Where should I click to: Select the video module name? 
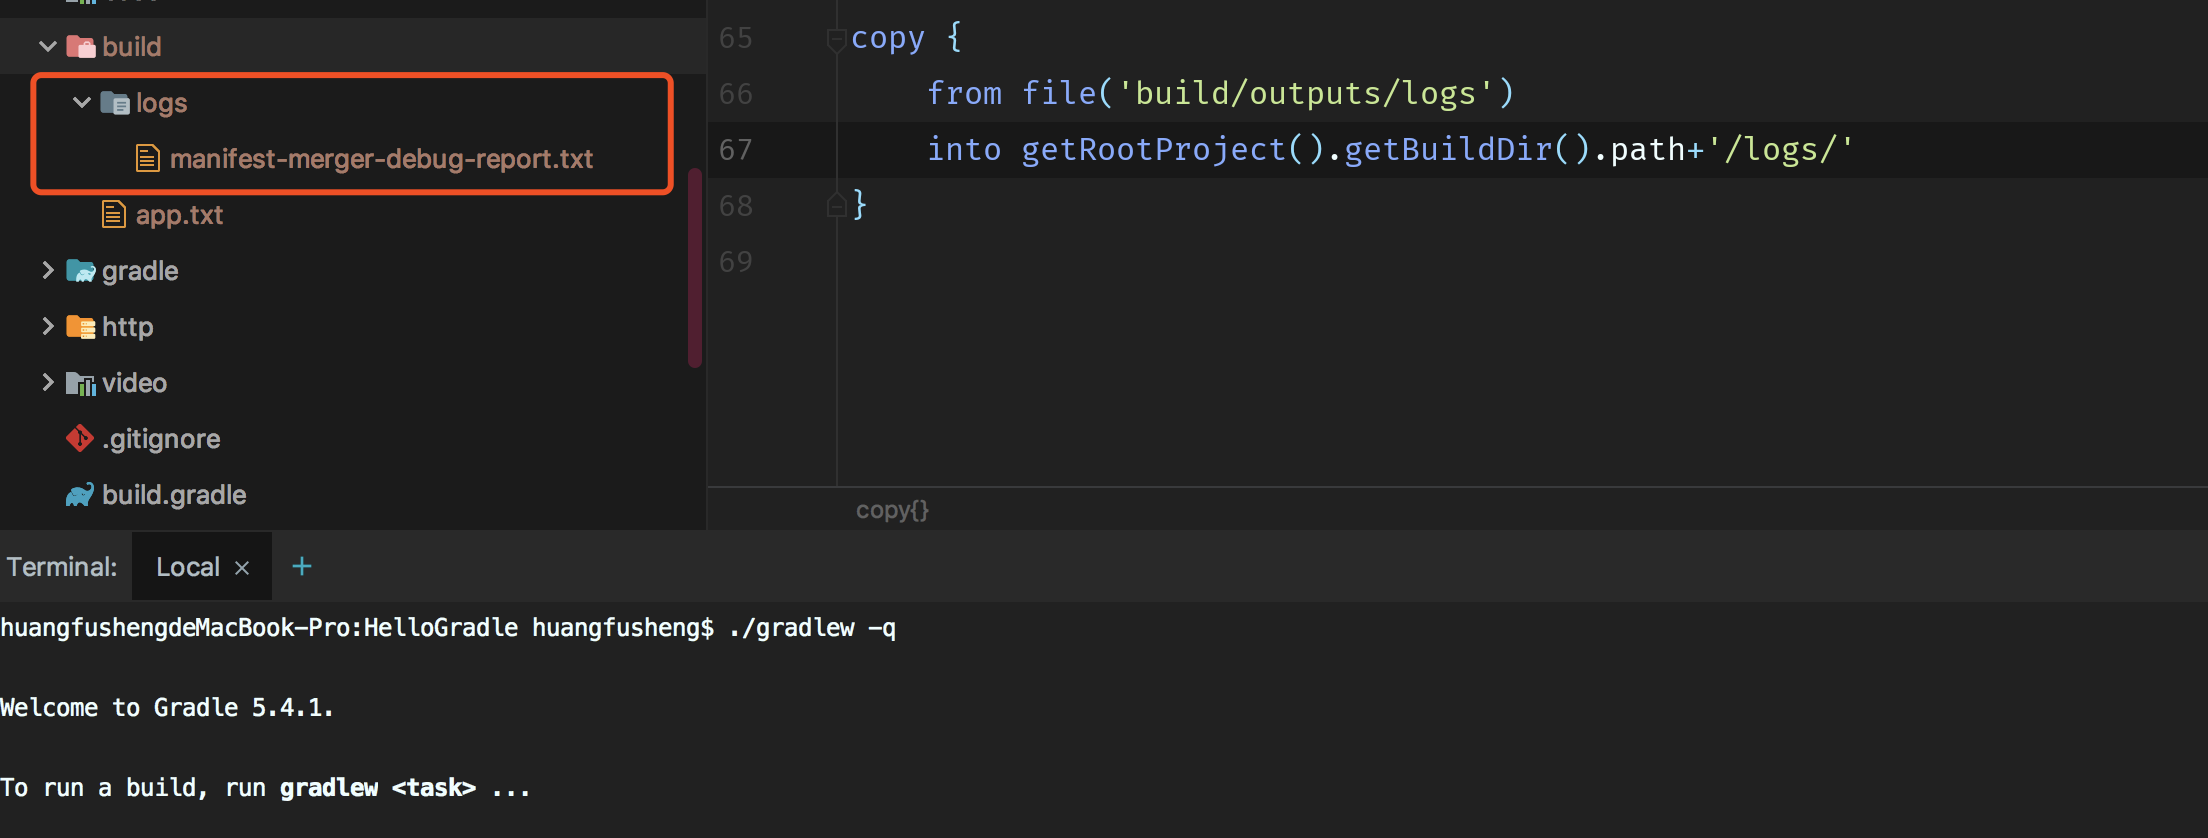[x=134, y=382]
